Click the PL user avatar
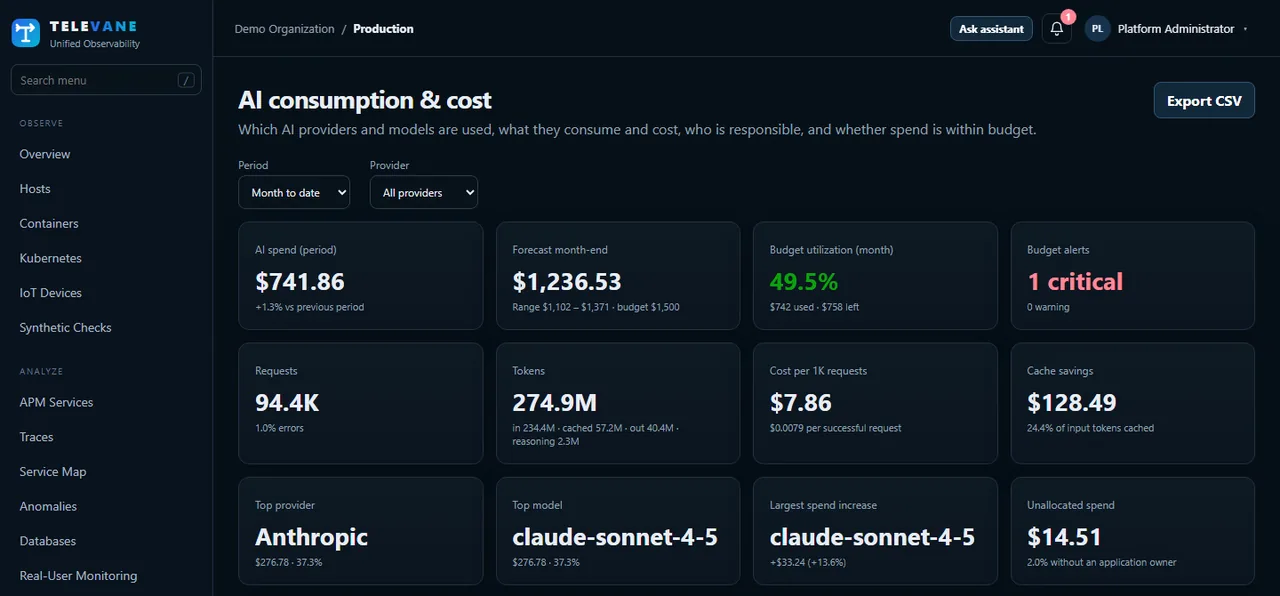Image resolution: width=1280 pixels, height=596 pixels. 1097,29
